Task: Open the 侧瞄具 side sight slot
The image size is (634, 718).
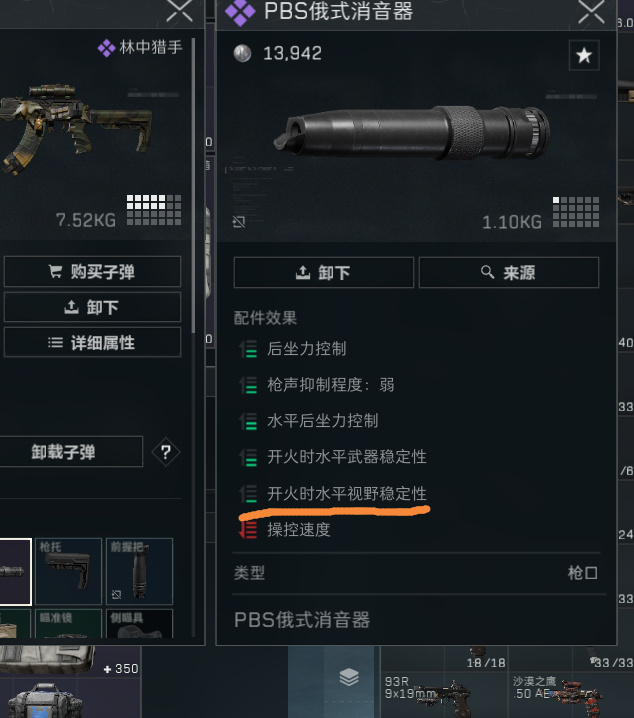Action: 140,623
